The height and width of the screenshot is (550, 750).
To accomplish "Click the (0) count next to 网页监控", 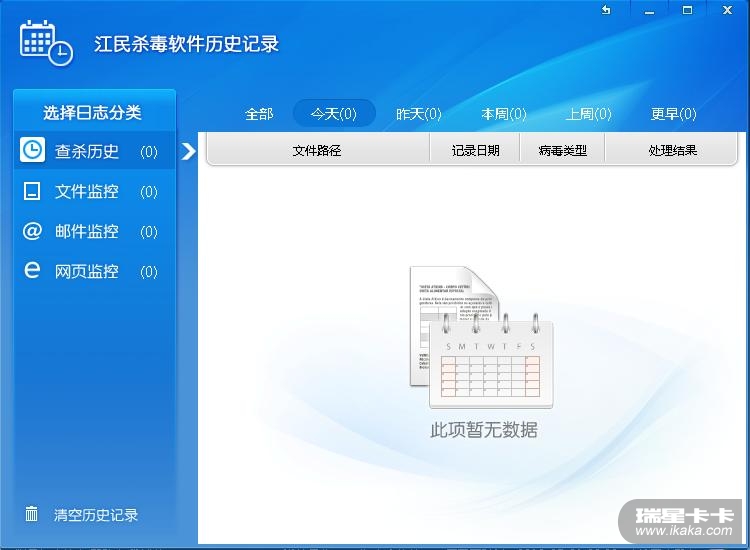I will (149, 272).
